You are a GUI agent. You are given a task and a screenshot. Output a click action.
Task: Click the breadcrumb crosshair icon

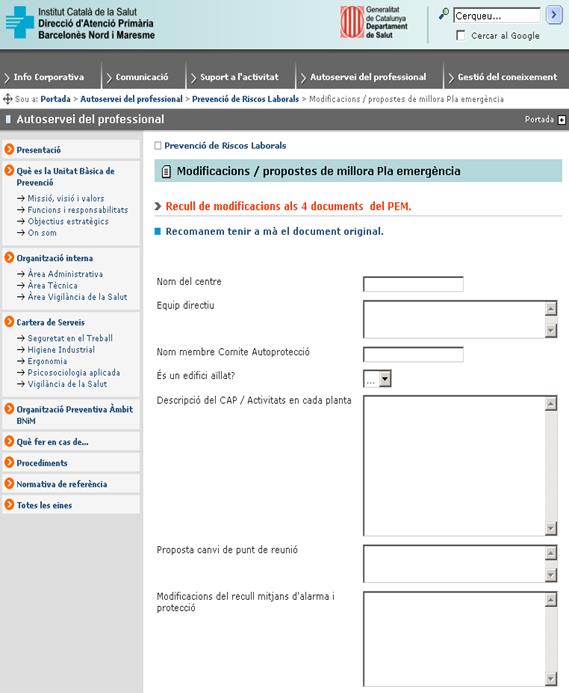[8, 99]
